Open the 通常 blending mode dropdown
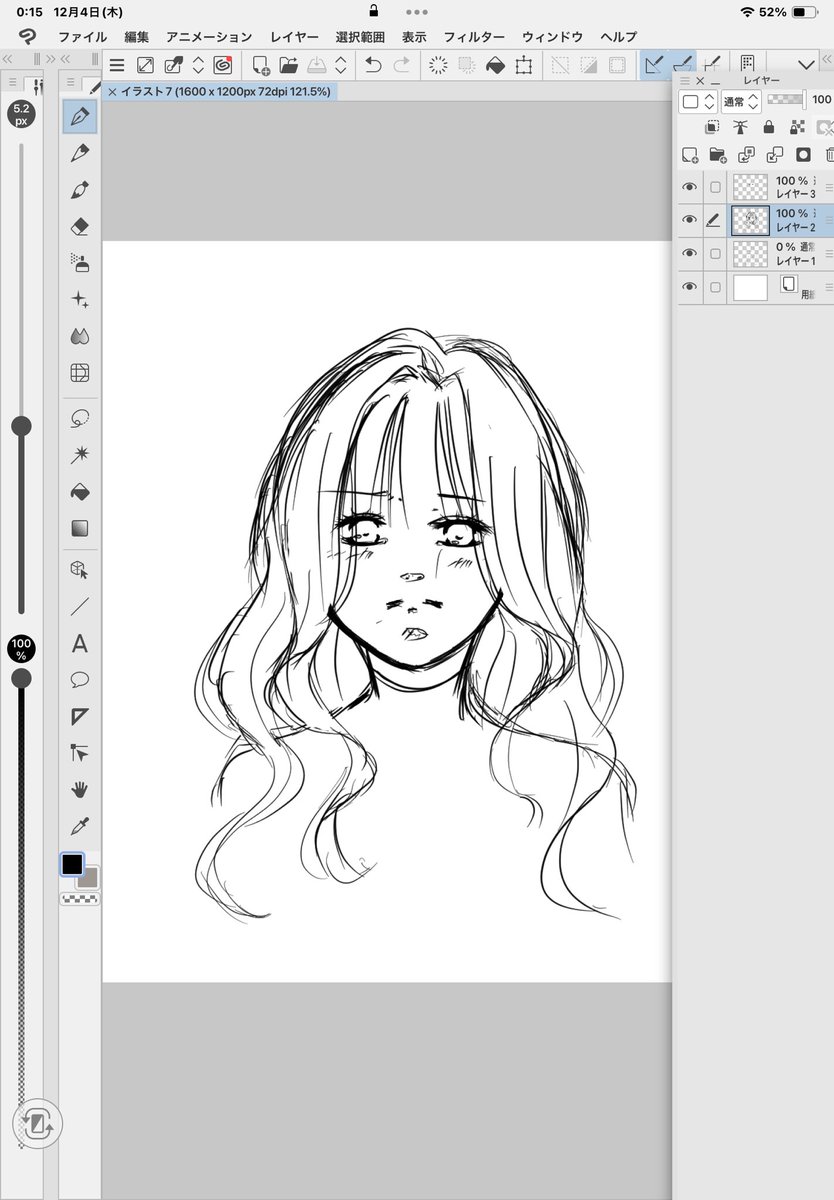The width and height of the screenshot is (834, 1200). (x=740, y=101)
